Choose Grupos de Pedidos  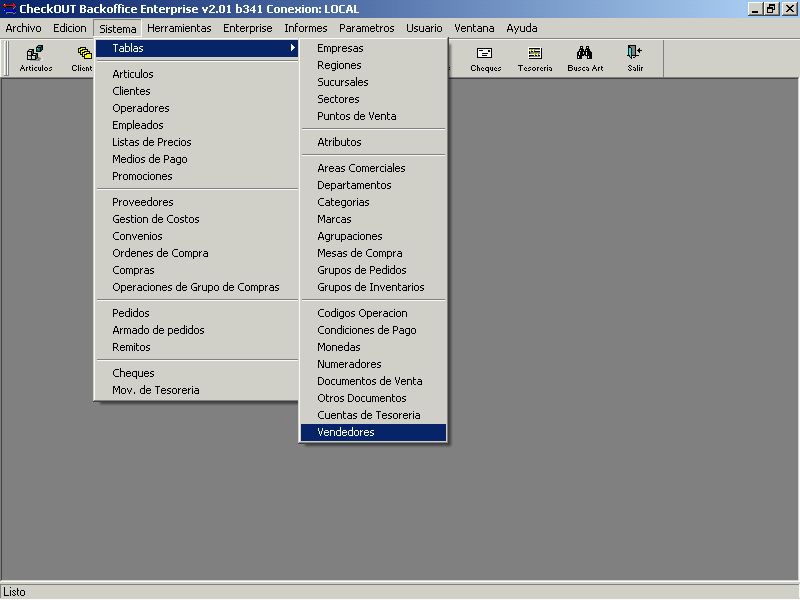[x=373, y=270]
